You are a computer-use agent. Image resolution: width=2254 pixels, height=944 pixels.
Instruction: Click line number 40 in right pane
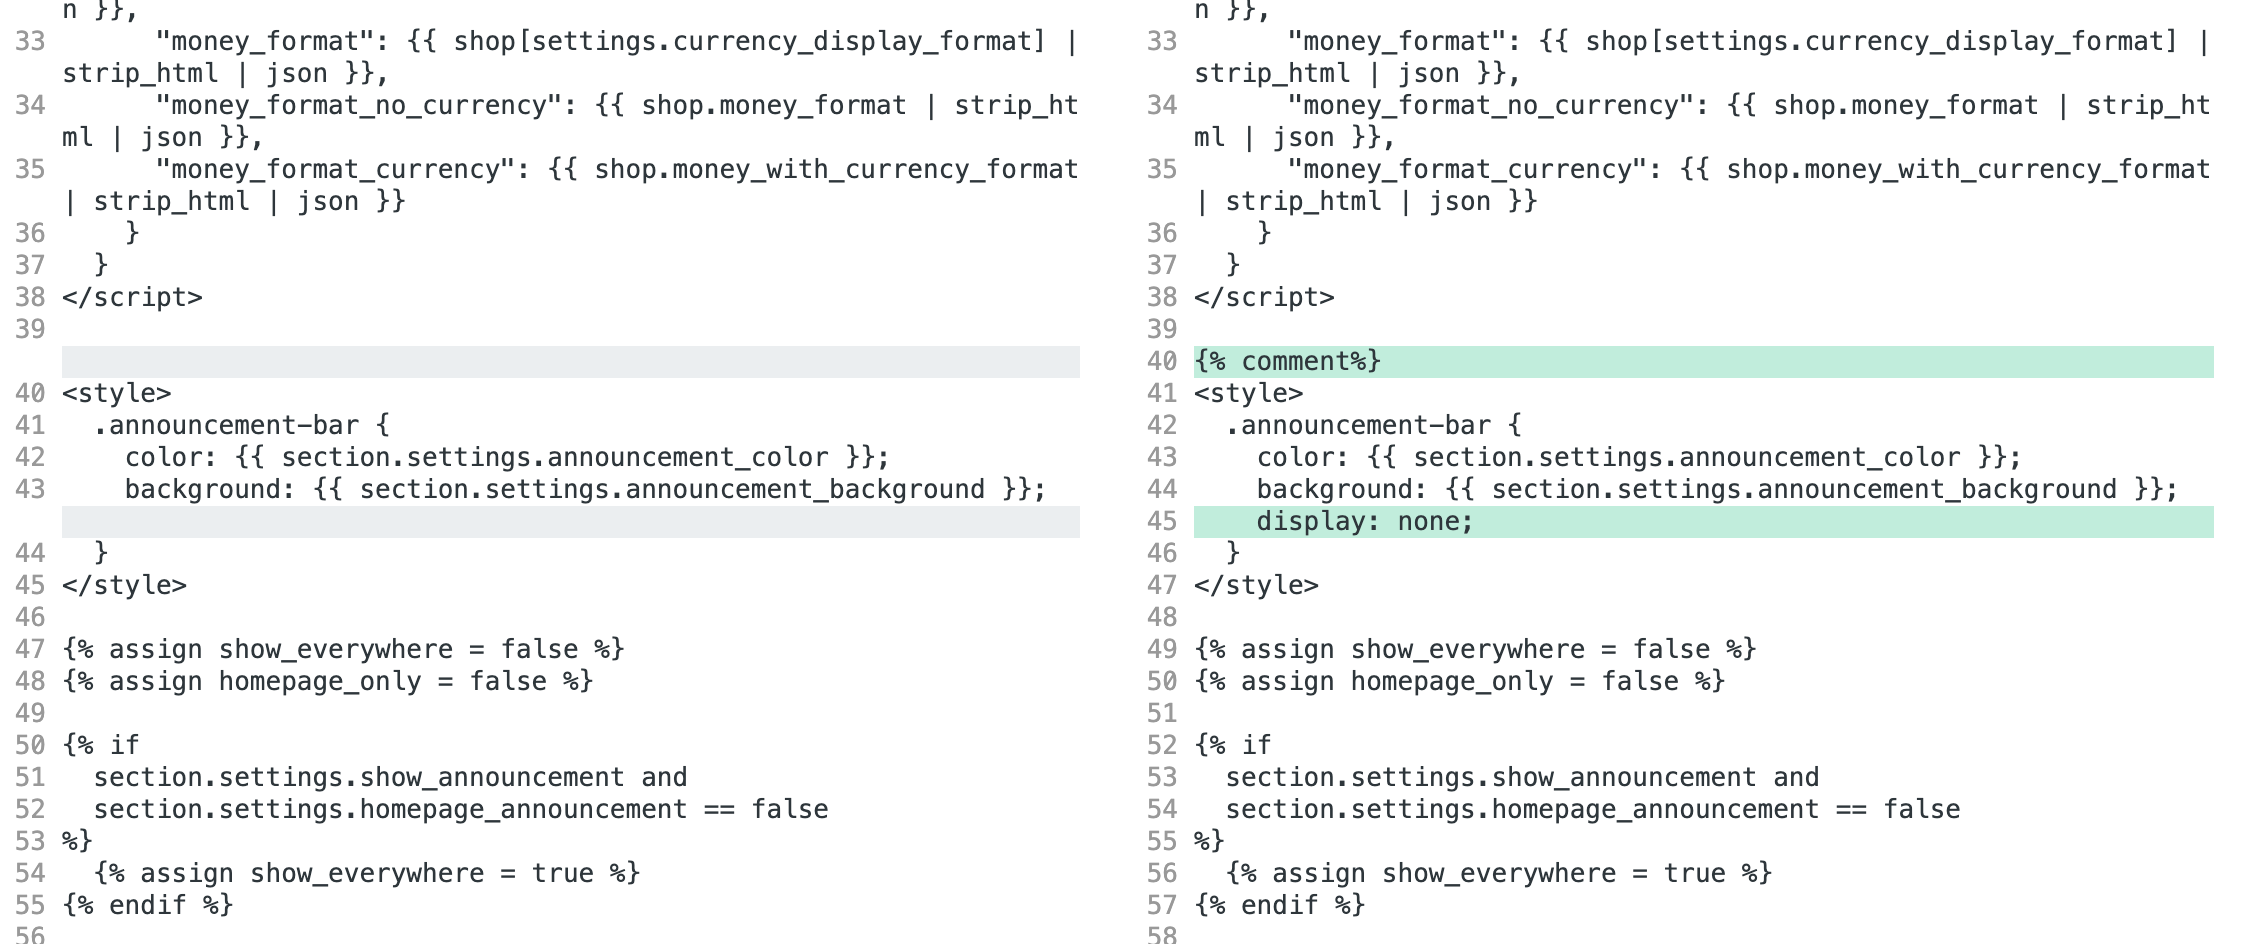[x=1163, y=360]
